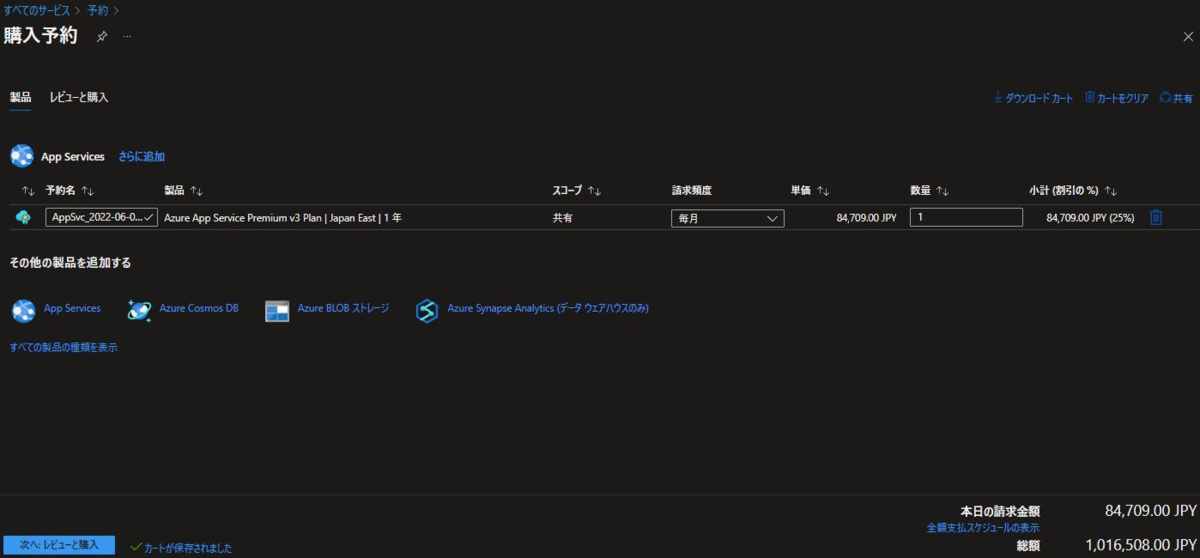Image resolution: width=1200 pixels, height=558 pixels.
Task: Add Azure Cosmos DB product
Action: coord(199,309)
